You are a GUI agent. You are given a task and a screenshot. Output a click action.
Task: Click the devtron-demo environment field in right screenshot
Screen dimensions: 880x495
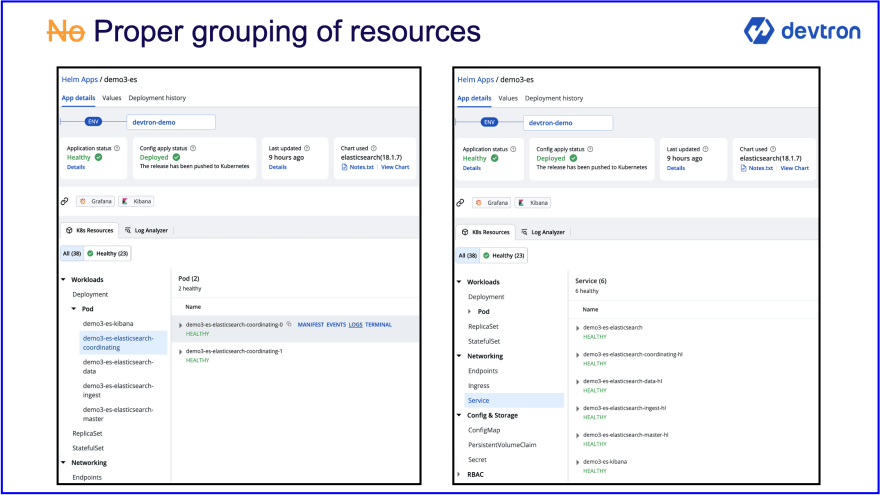568,122
